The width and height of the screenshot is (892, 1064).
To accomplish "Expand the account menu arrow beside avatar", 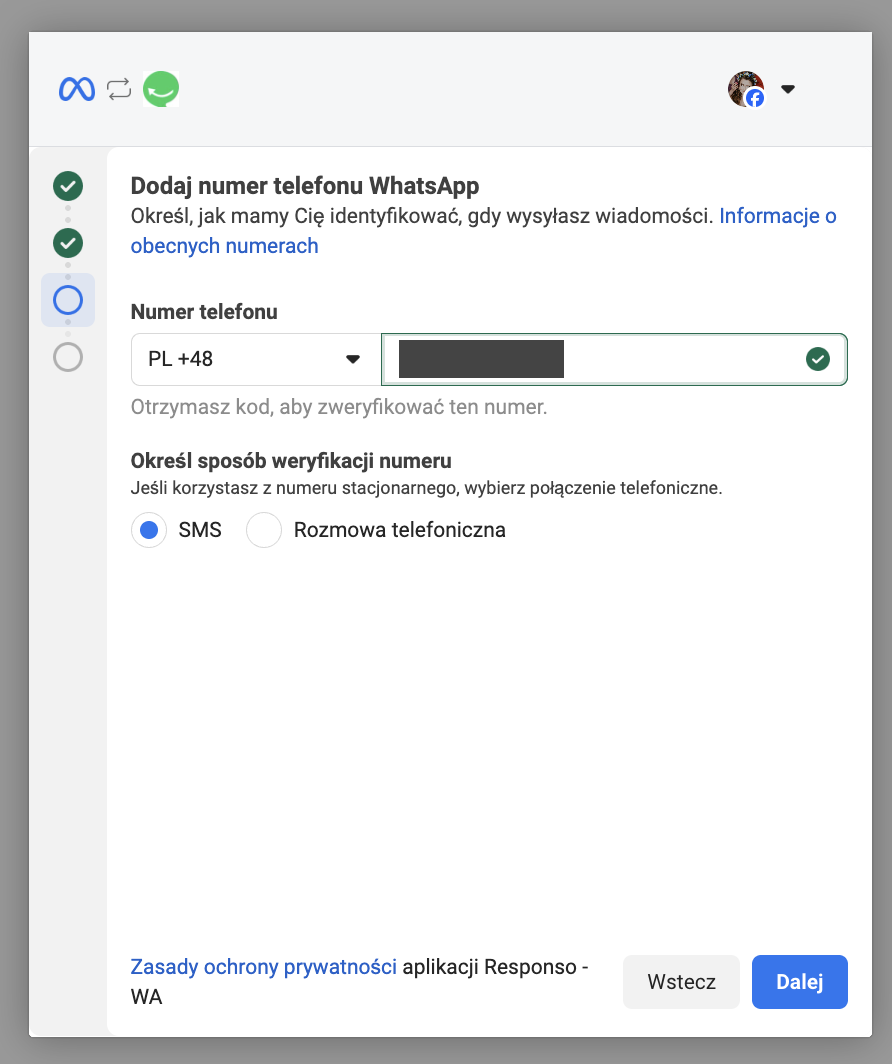I will coord(788,89).
